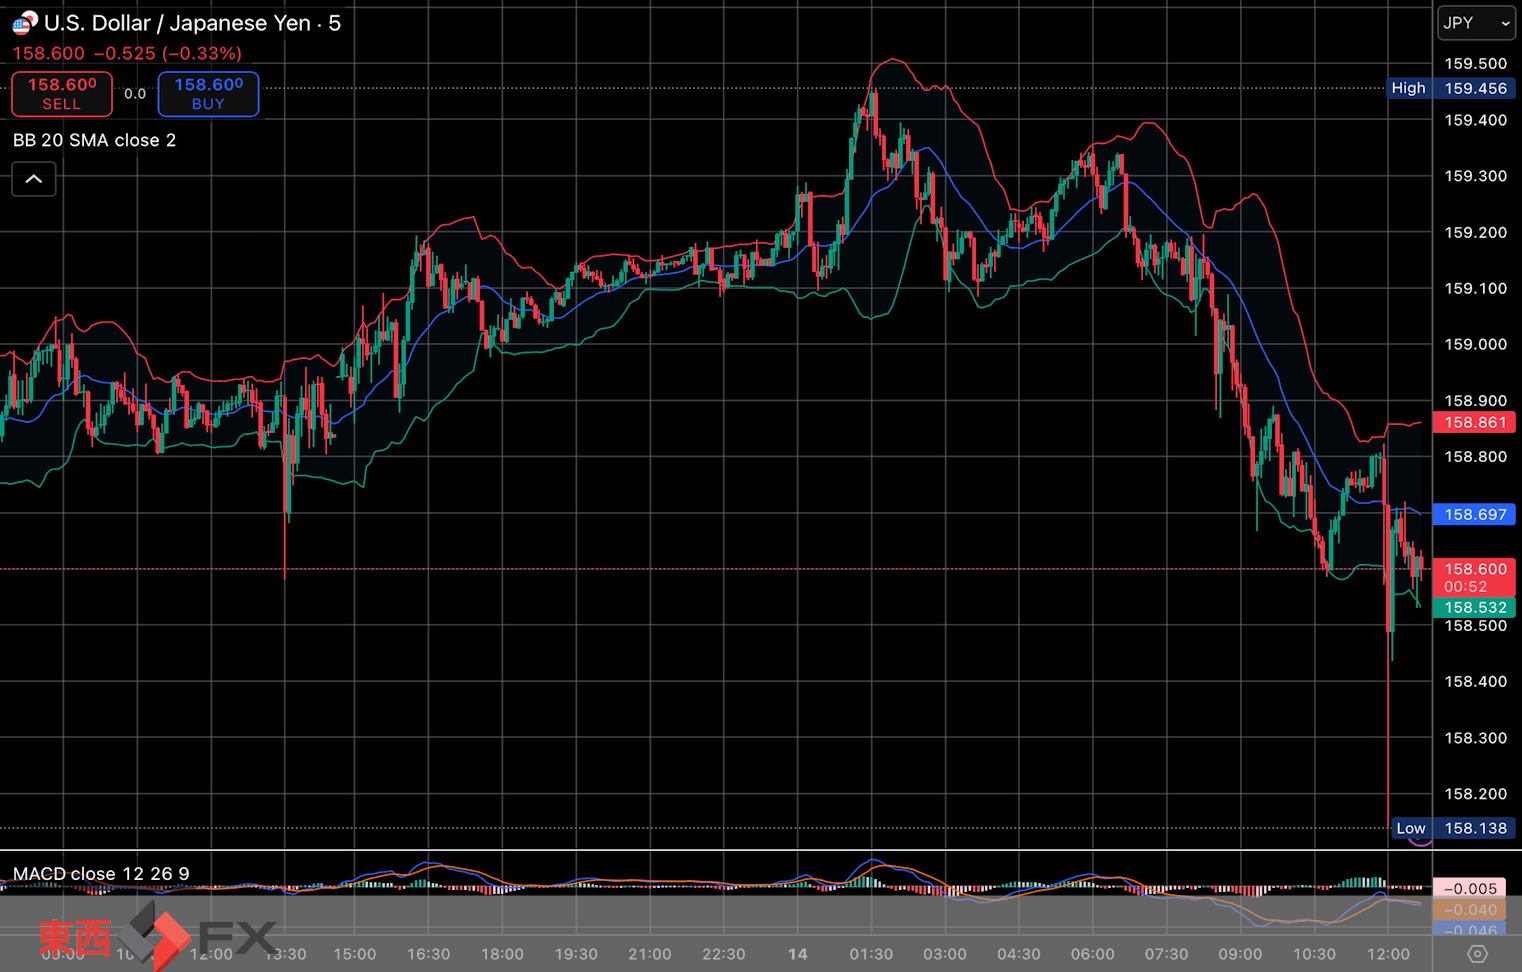The image size is (1522, 972).
Task: Click the red 158.861 upper band label
Action: coord(1474,422)
